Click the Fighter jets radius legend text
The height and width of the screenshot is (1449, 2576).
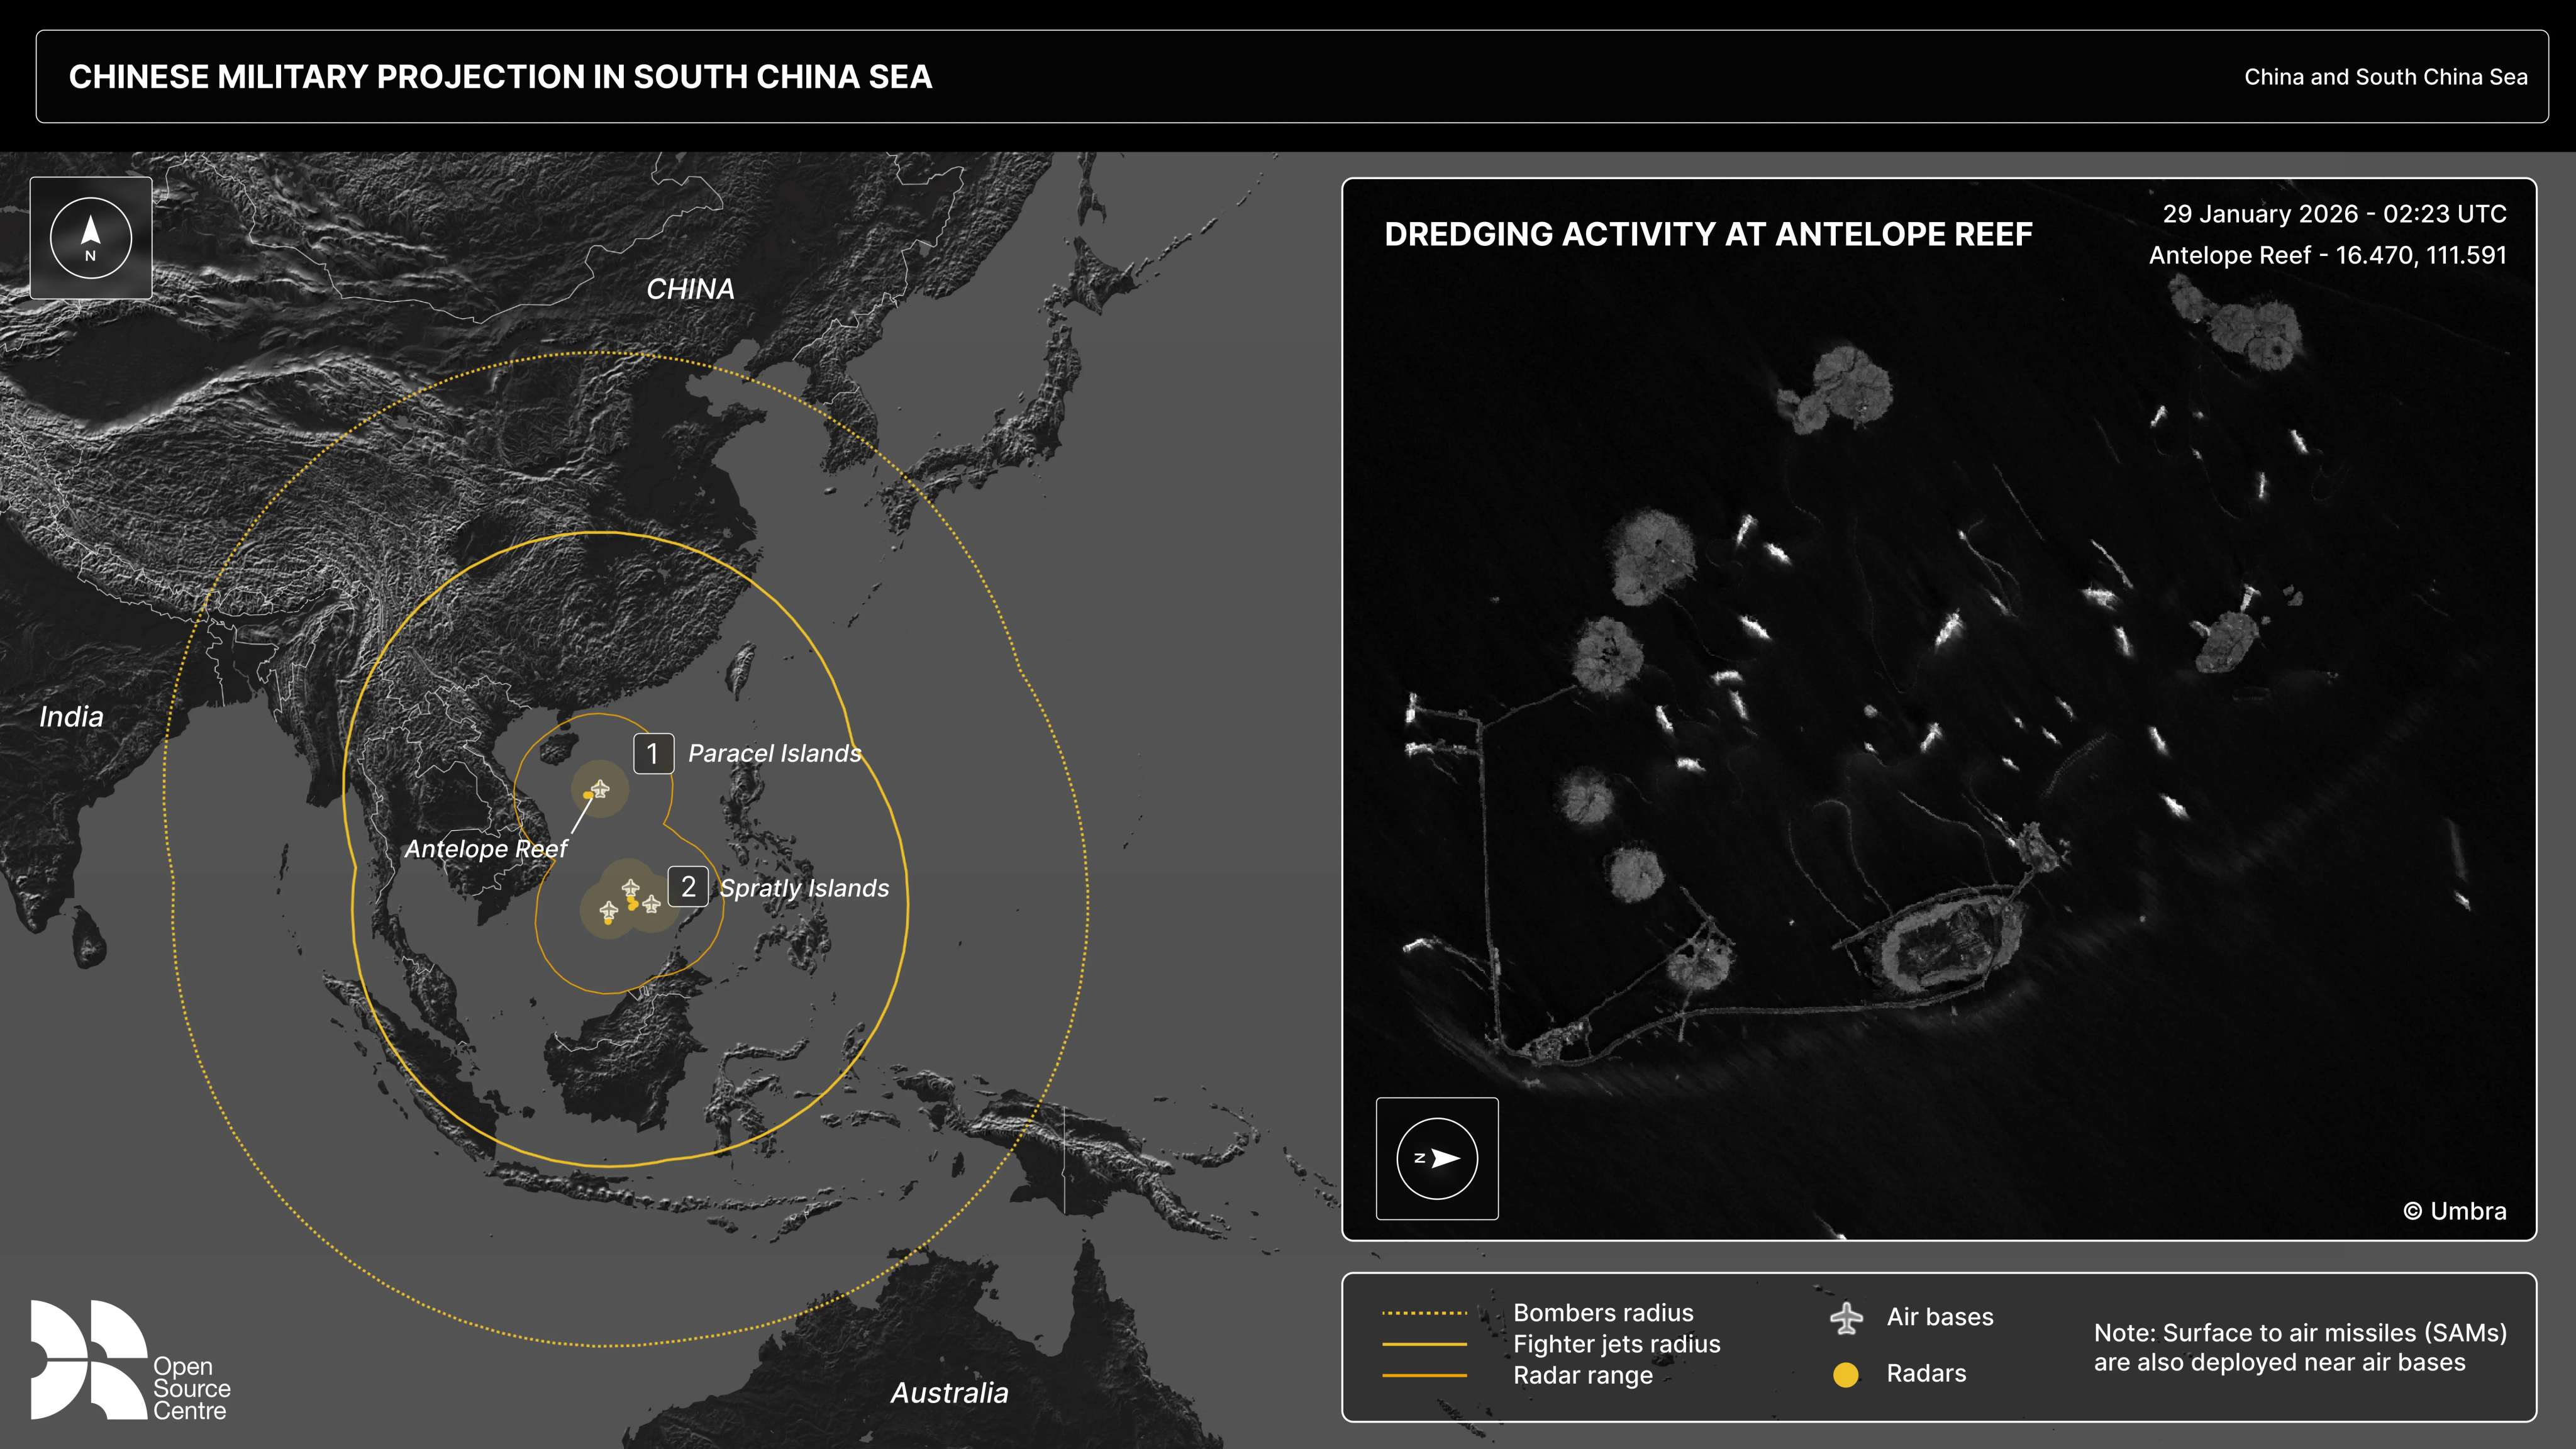pos(1616,1344)
